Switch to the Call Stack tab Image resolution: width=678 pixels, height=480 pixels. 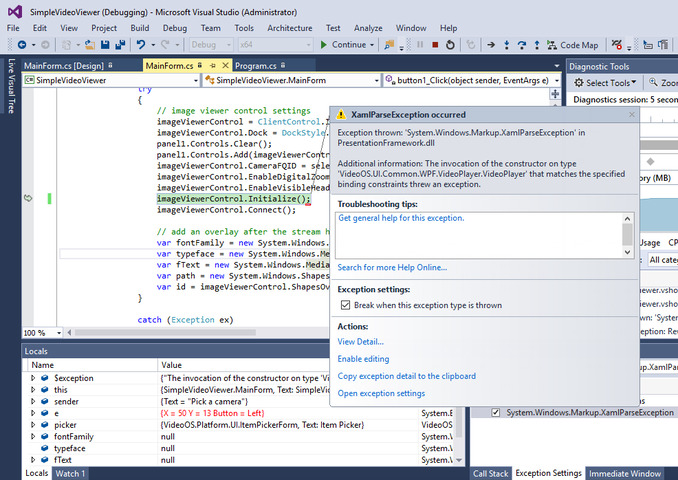[490, 473]
